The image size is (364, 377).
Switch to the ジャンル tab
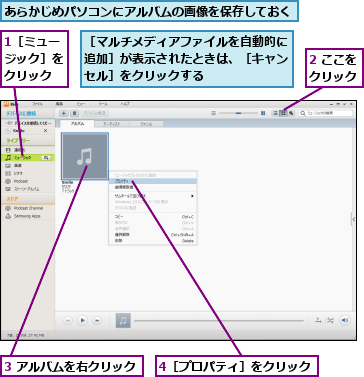pyautogui.click(x=146, y=124)
